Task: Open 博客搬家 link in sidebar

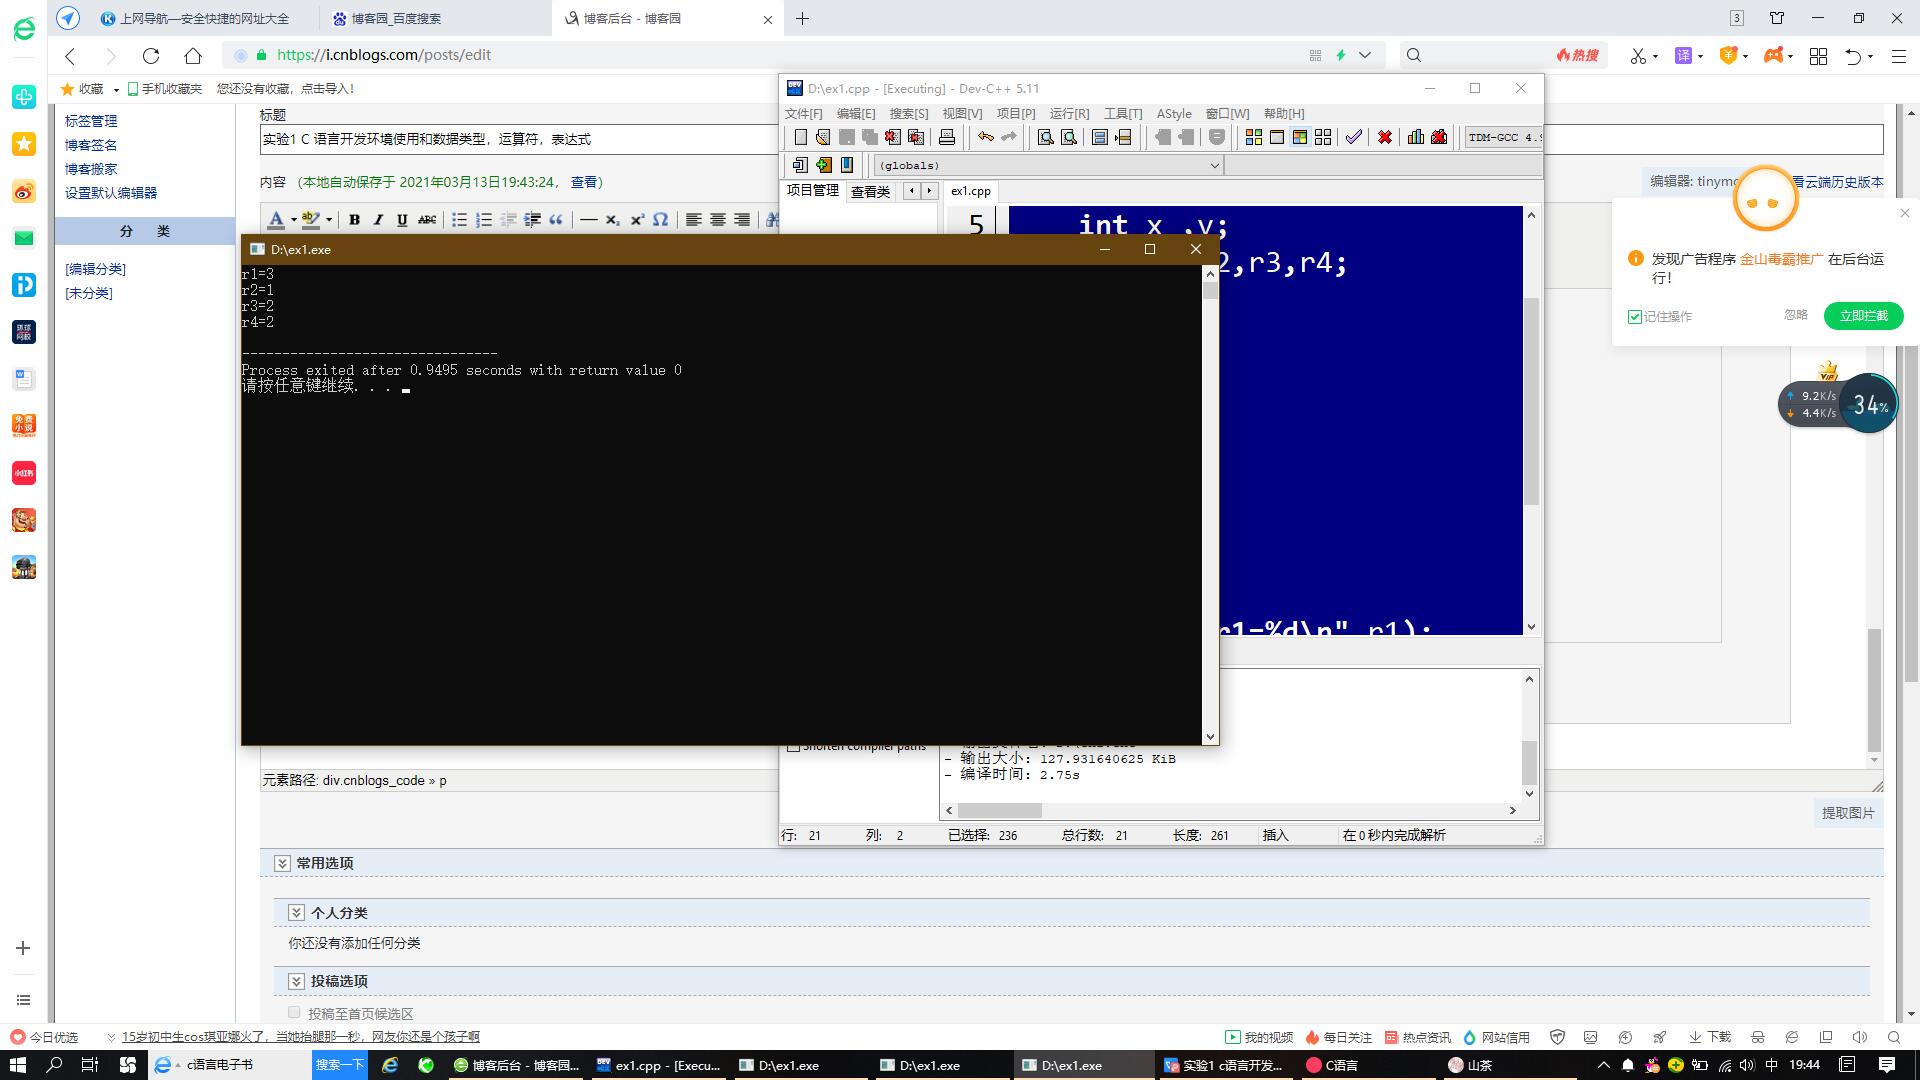Action: tap(91, 169)
